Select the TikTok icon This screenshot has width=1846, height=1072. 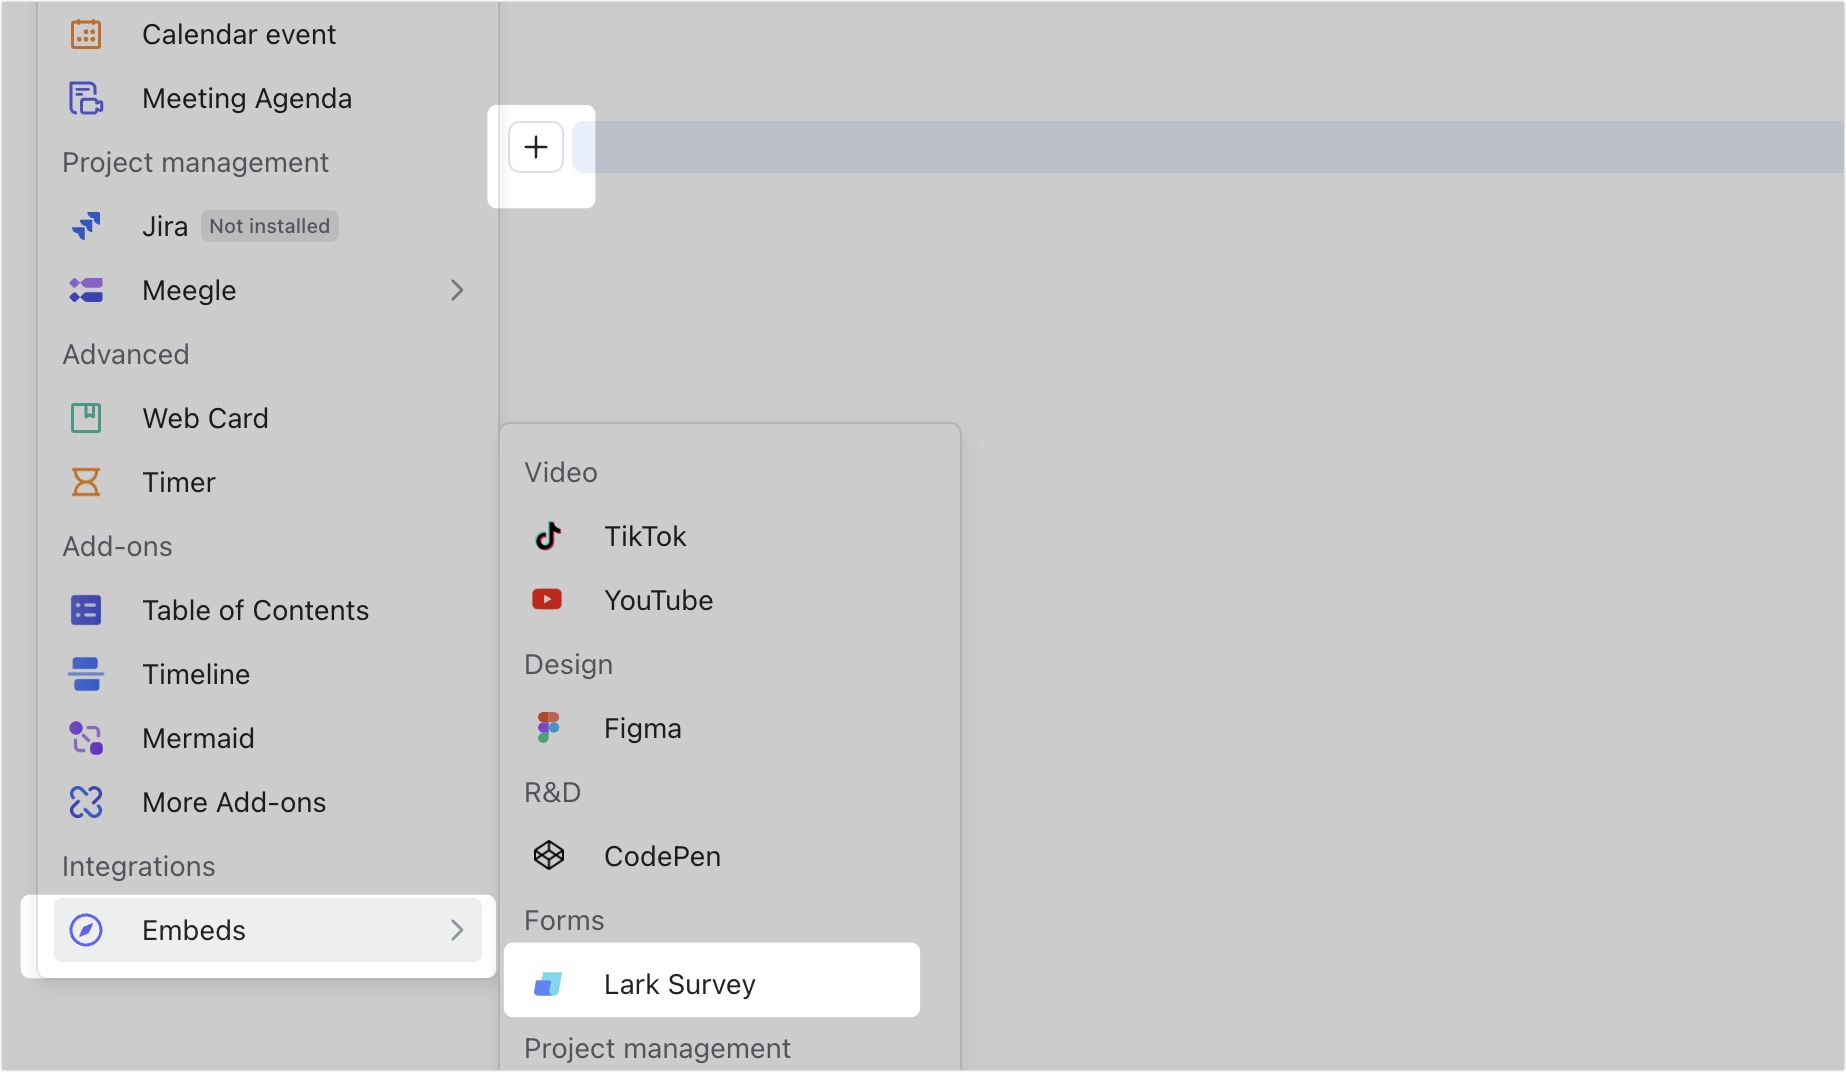point(548,536)
